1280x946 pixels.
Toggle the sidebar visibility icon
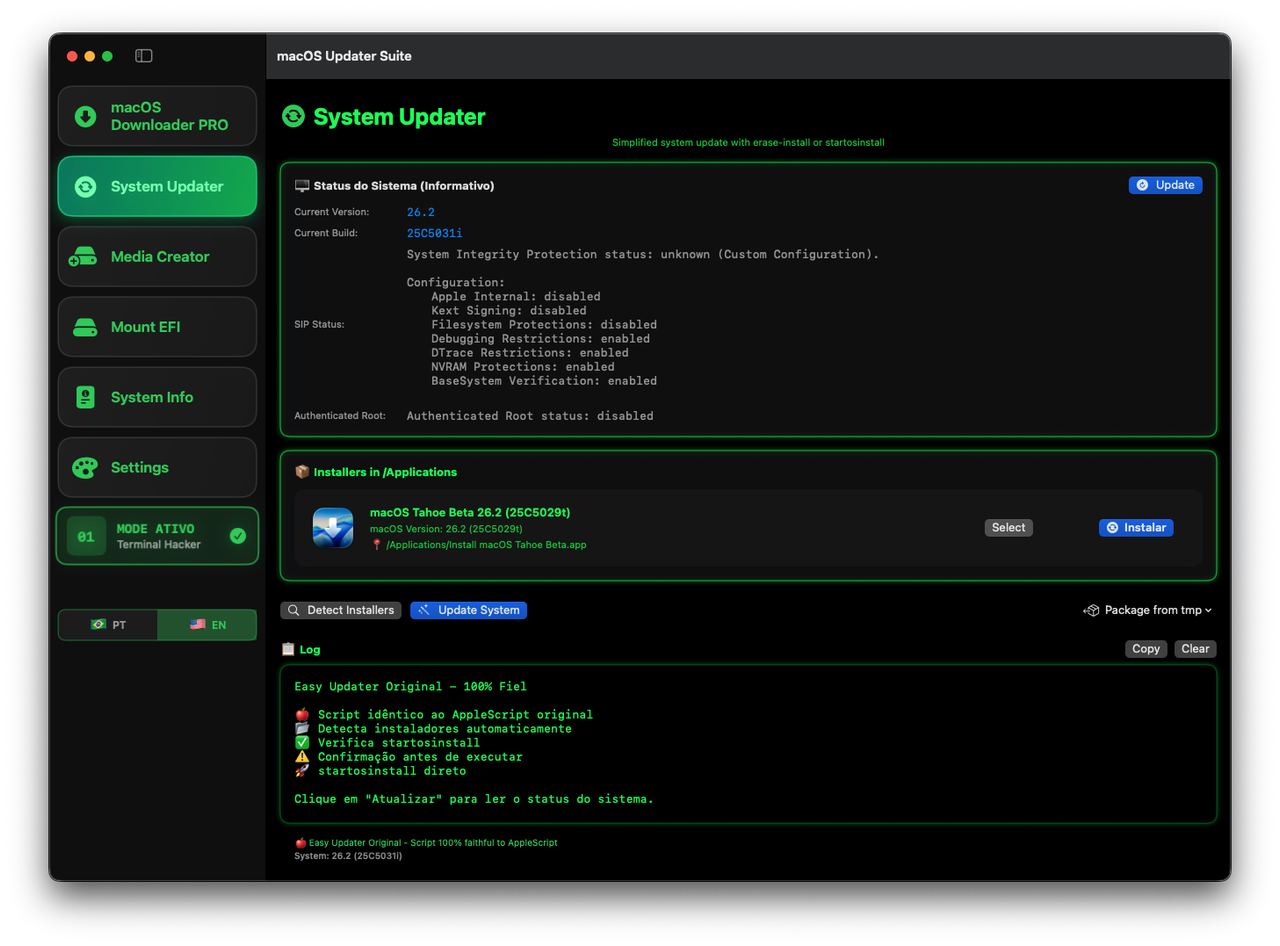click(144, 56)
